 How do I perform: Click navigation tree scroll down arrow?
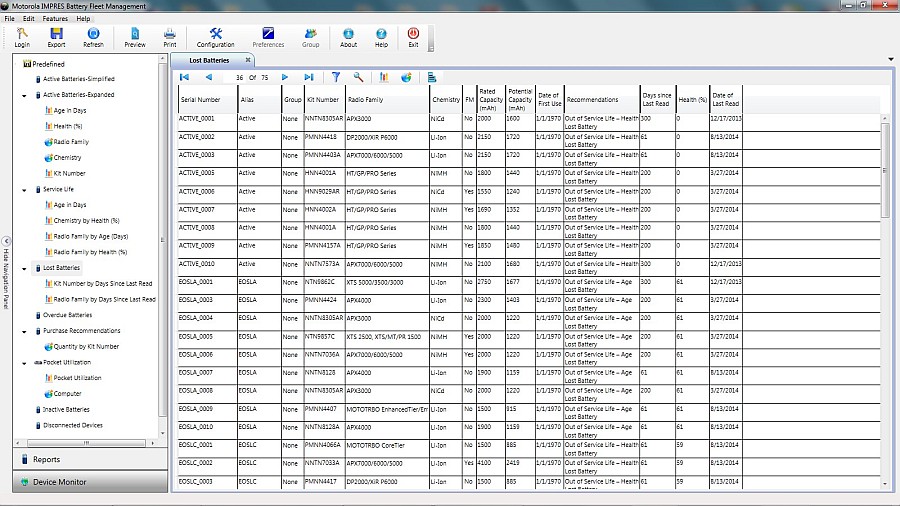pyautogui.click(x=162, y=434)
